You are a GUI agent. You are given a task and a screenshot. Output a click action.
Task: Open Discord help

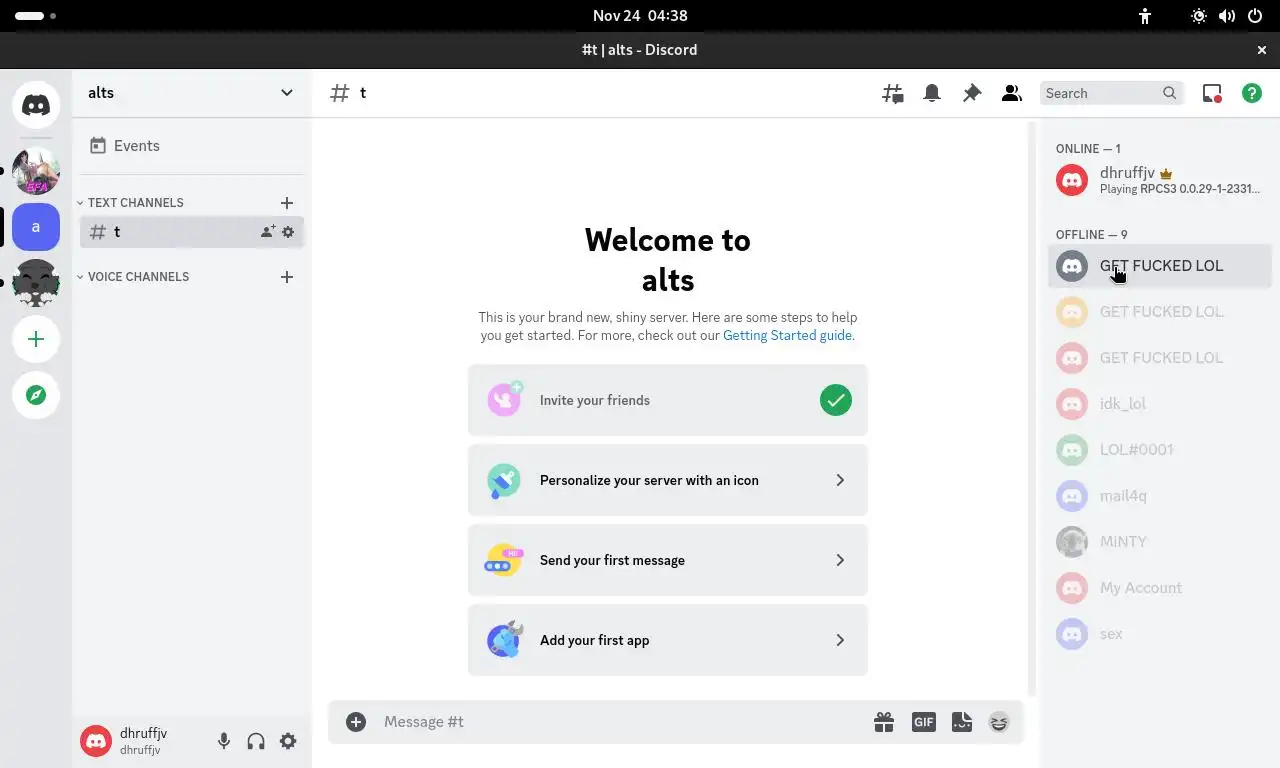1252,93
